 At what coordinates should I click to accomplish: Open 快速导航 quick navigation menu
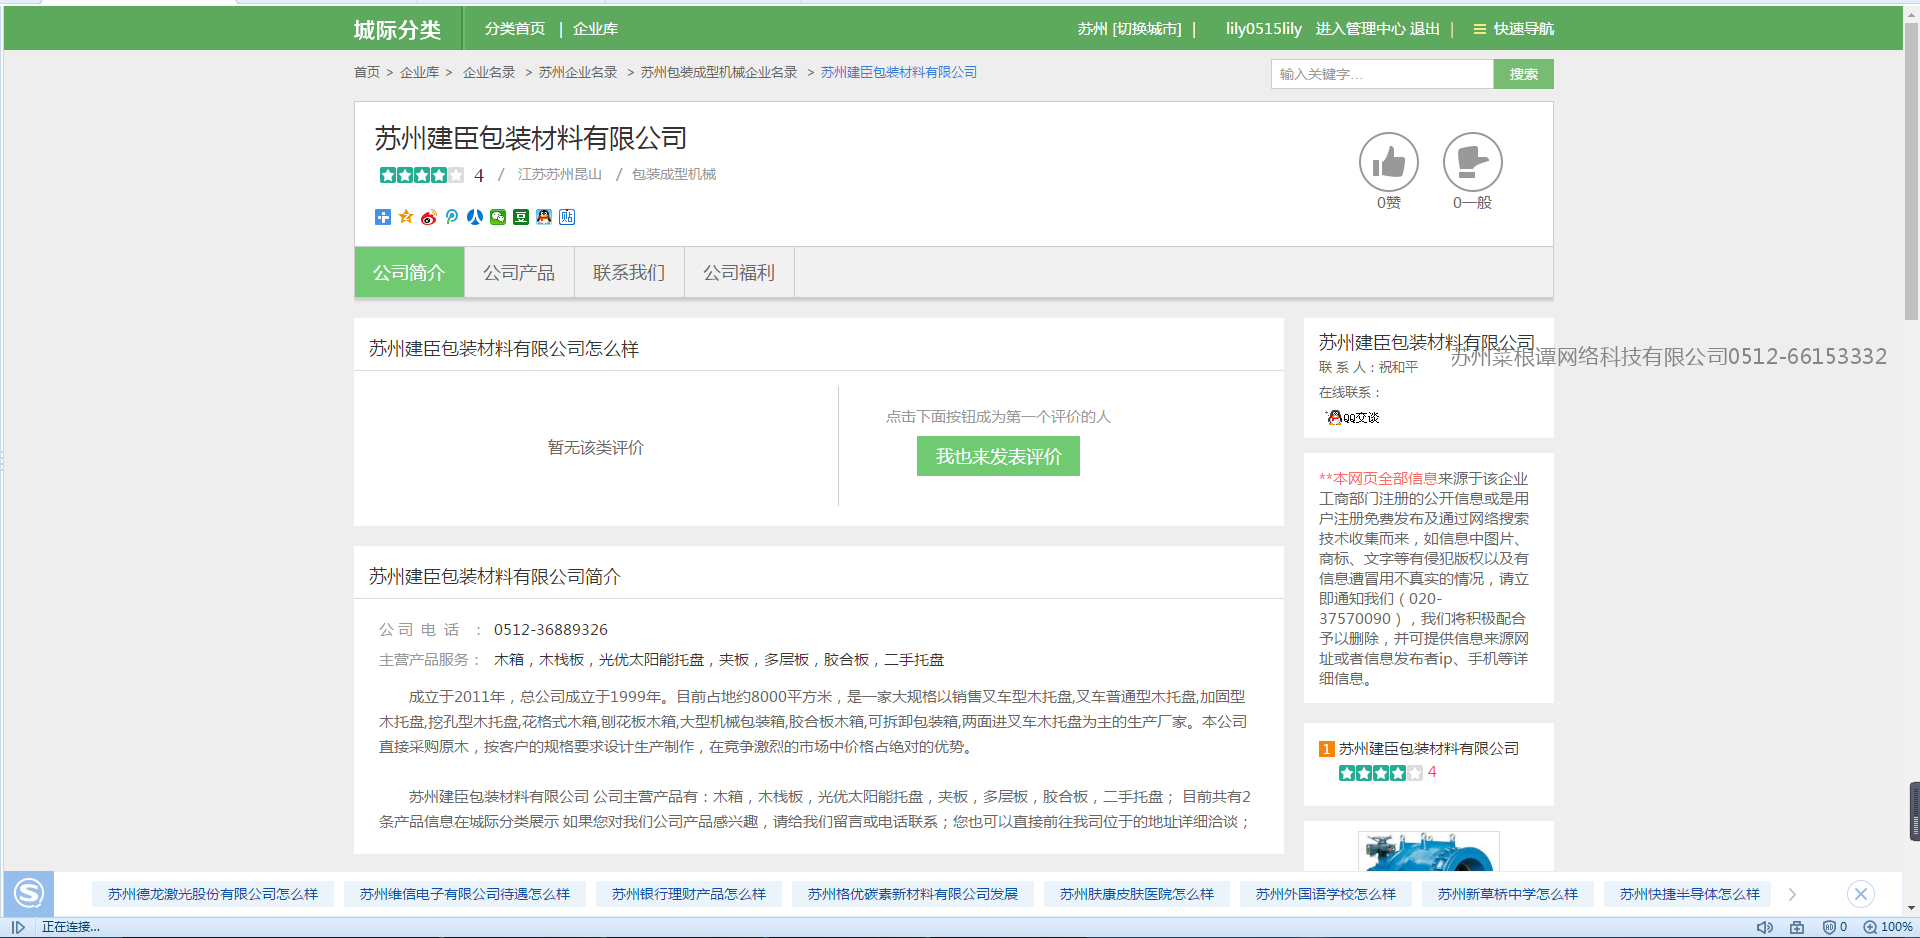coord(1514,29)
